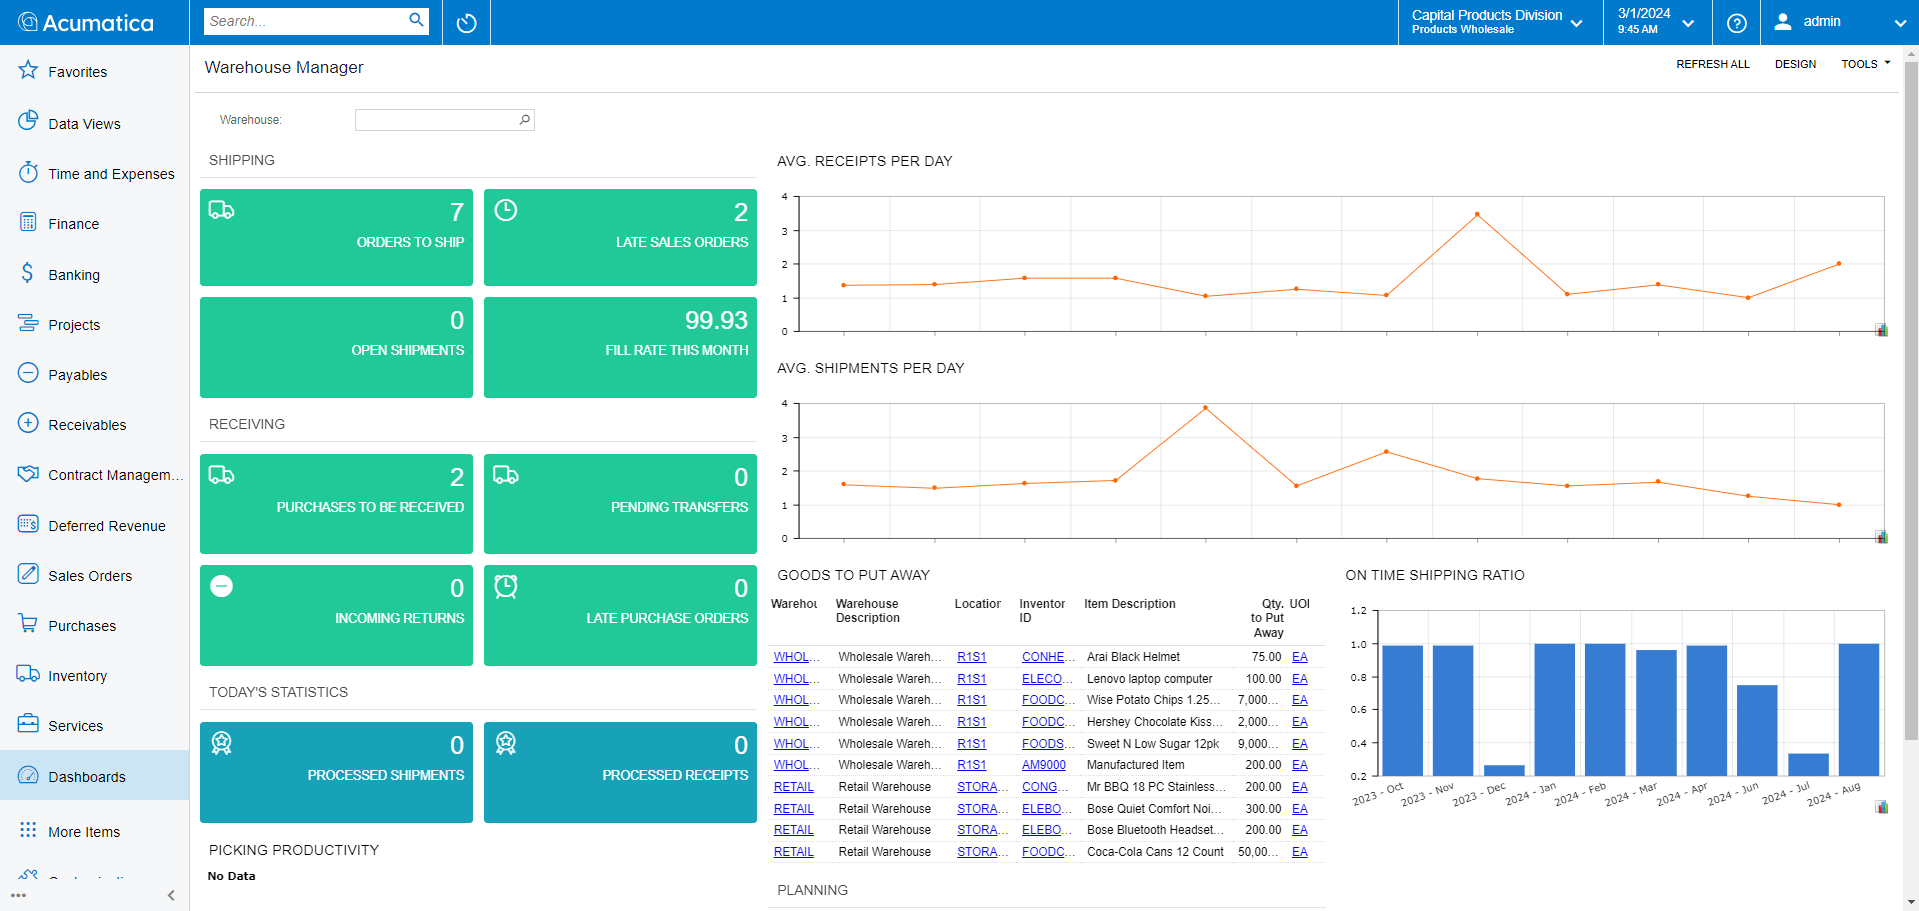Open the Tools menu

[1865, 64]
